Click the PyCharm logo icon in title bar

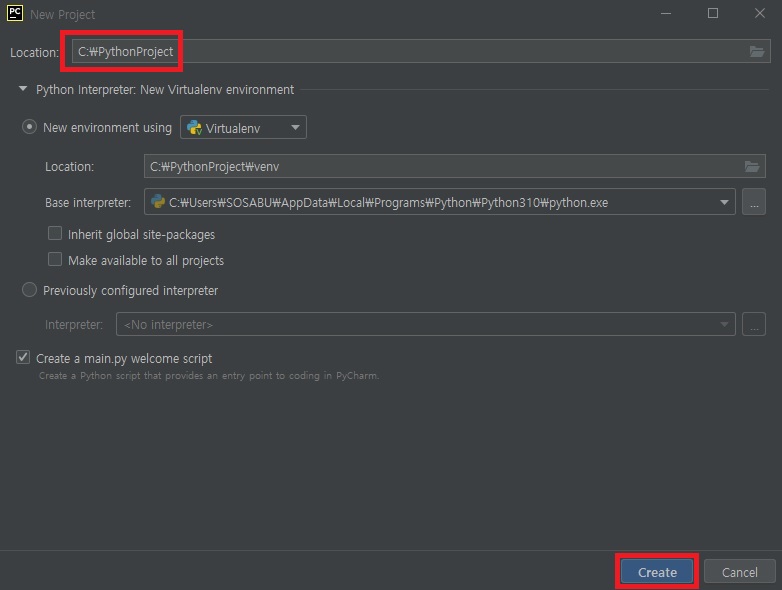[14, 13]
